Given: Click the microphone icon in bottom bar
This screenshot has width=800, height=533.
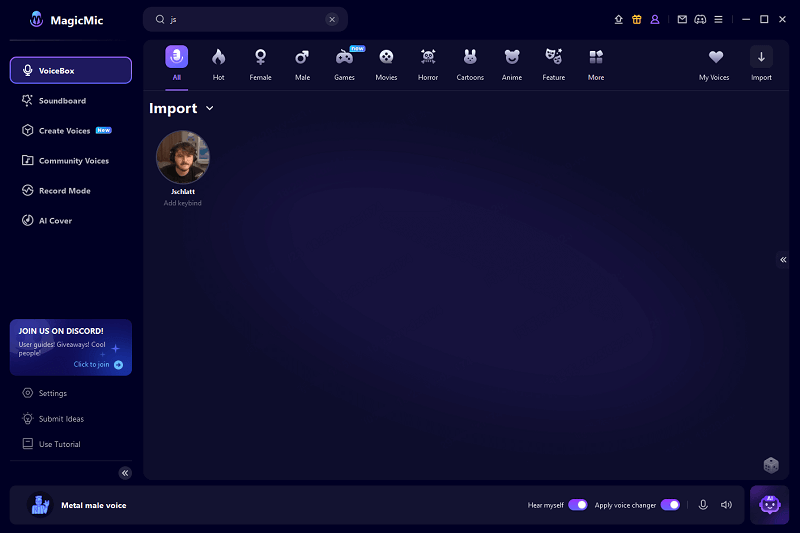Looking at the screenshot, I should (703, 505).
